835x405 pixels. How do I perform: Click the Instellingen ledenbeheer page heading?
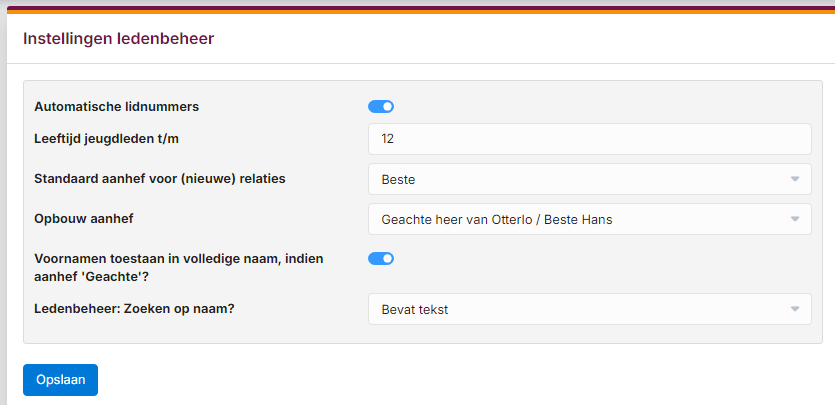118,39
